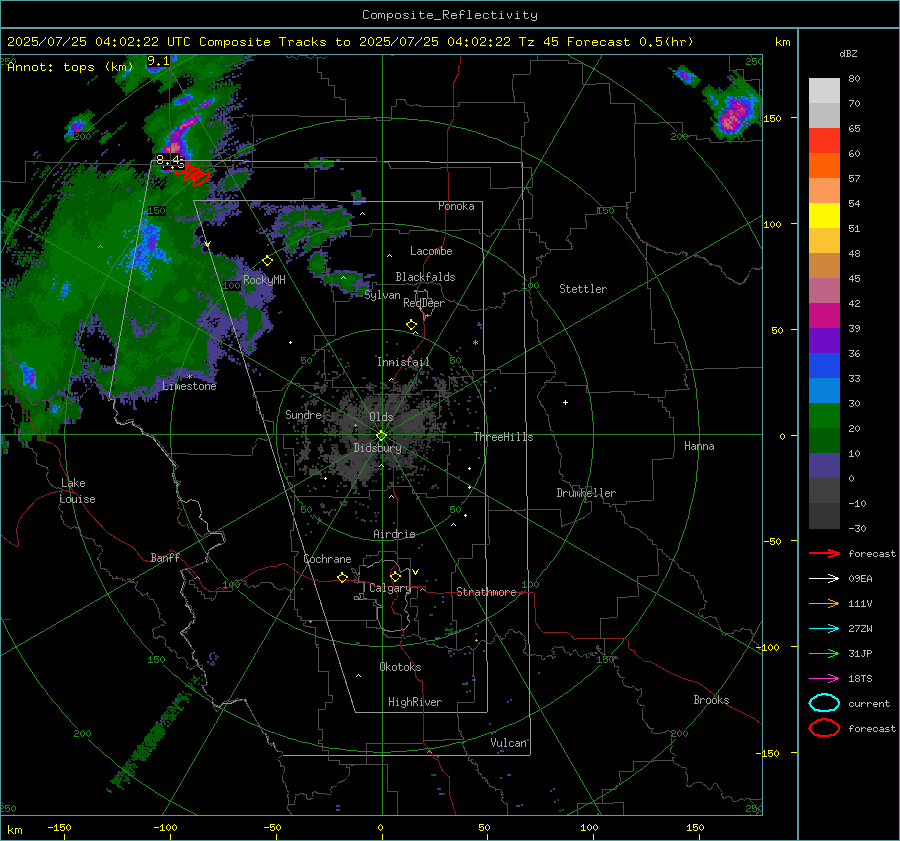Select the orange 111V arrow in legend
Viewport: 900px width, 841px height.
(824, 603)
